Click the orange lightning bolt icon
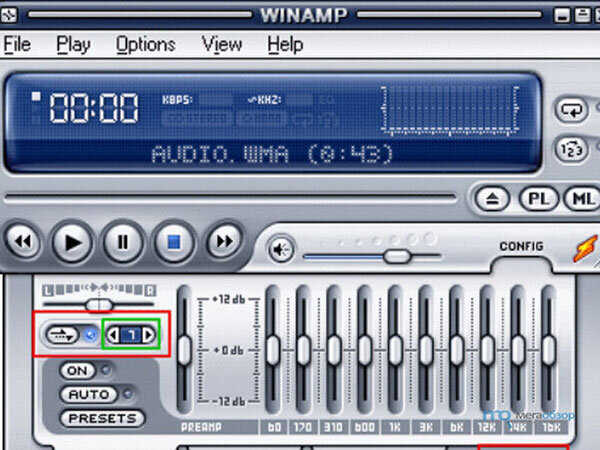600x450 pixels. click(x=585, y=249)
